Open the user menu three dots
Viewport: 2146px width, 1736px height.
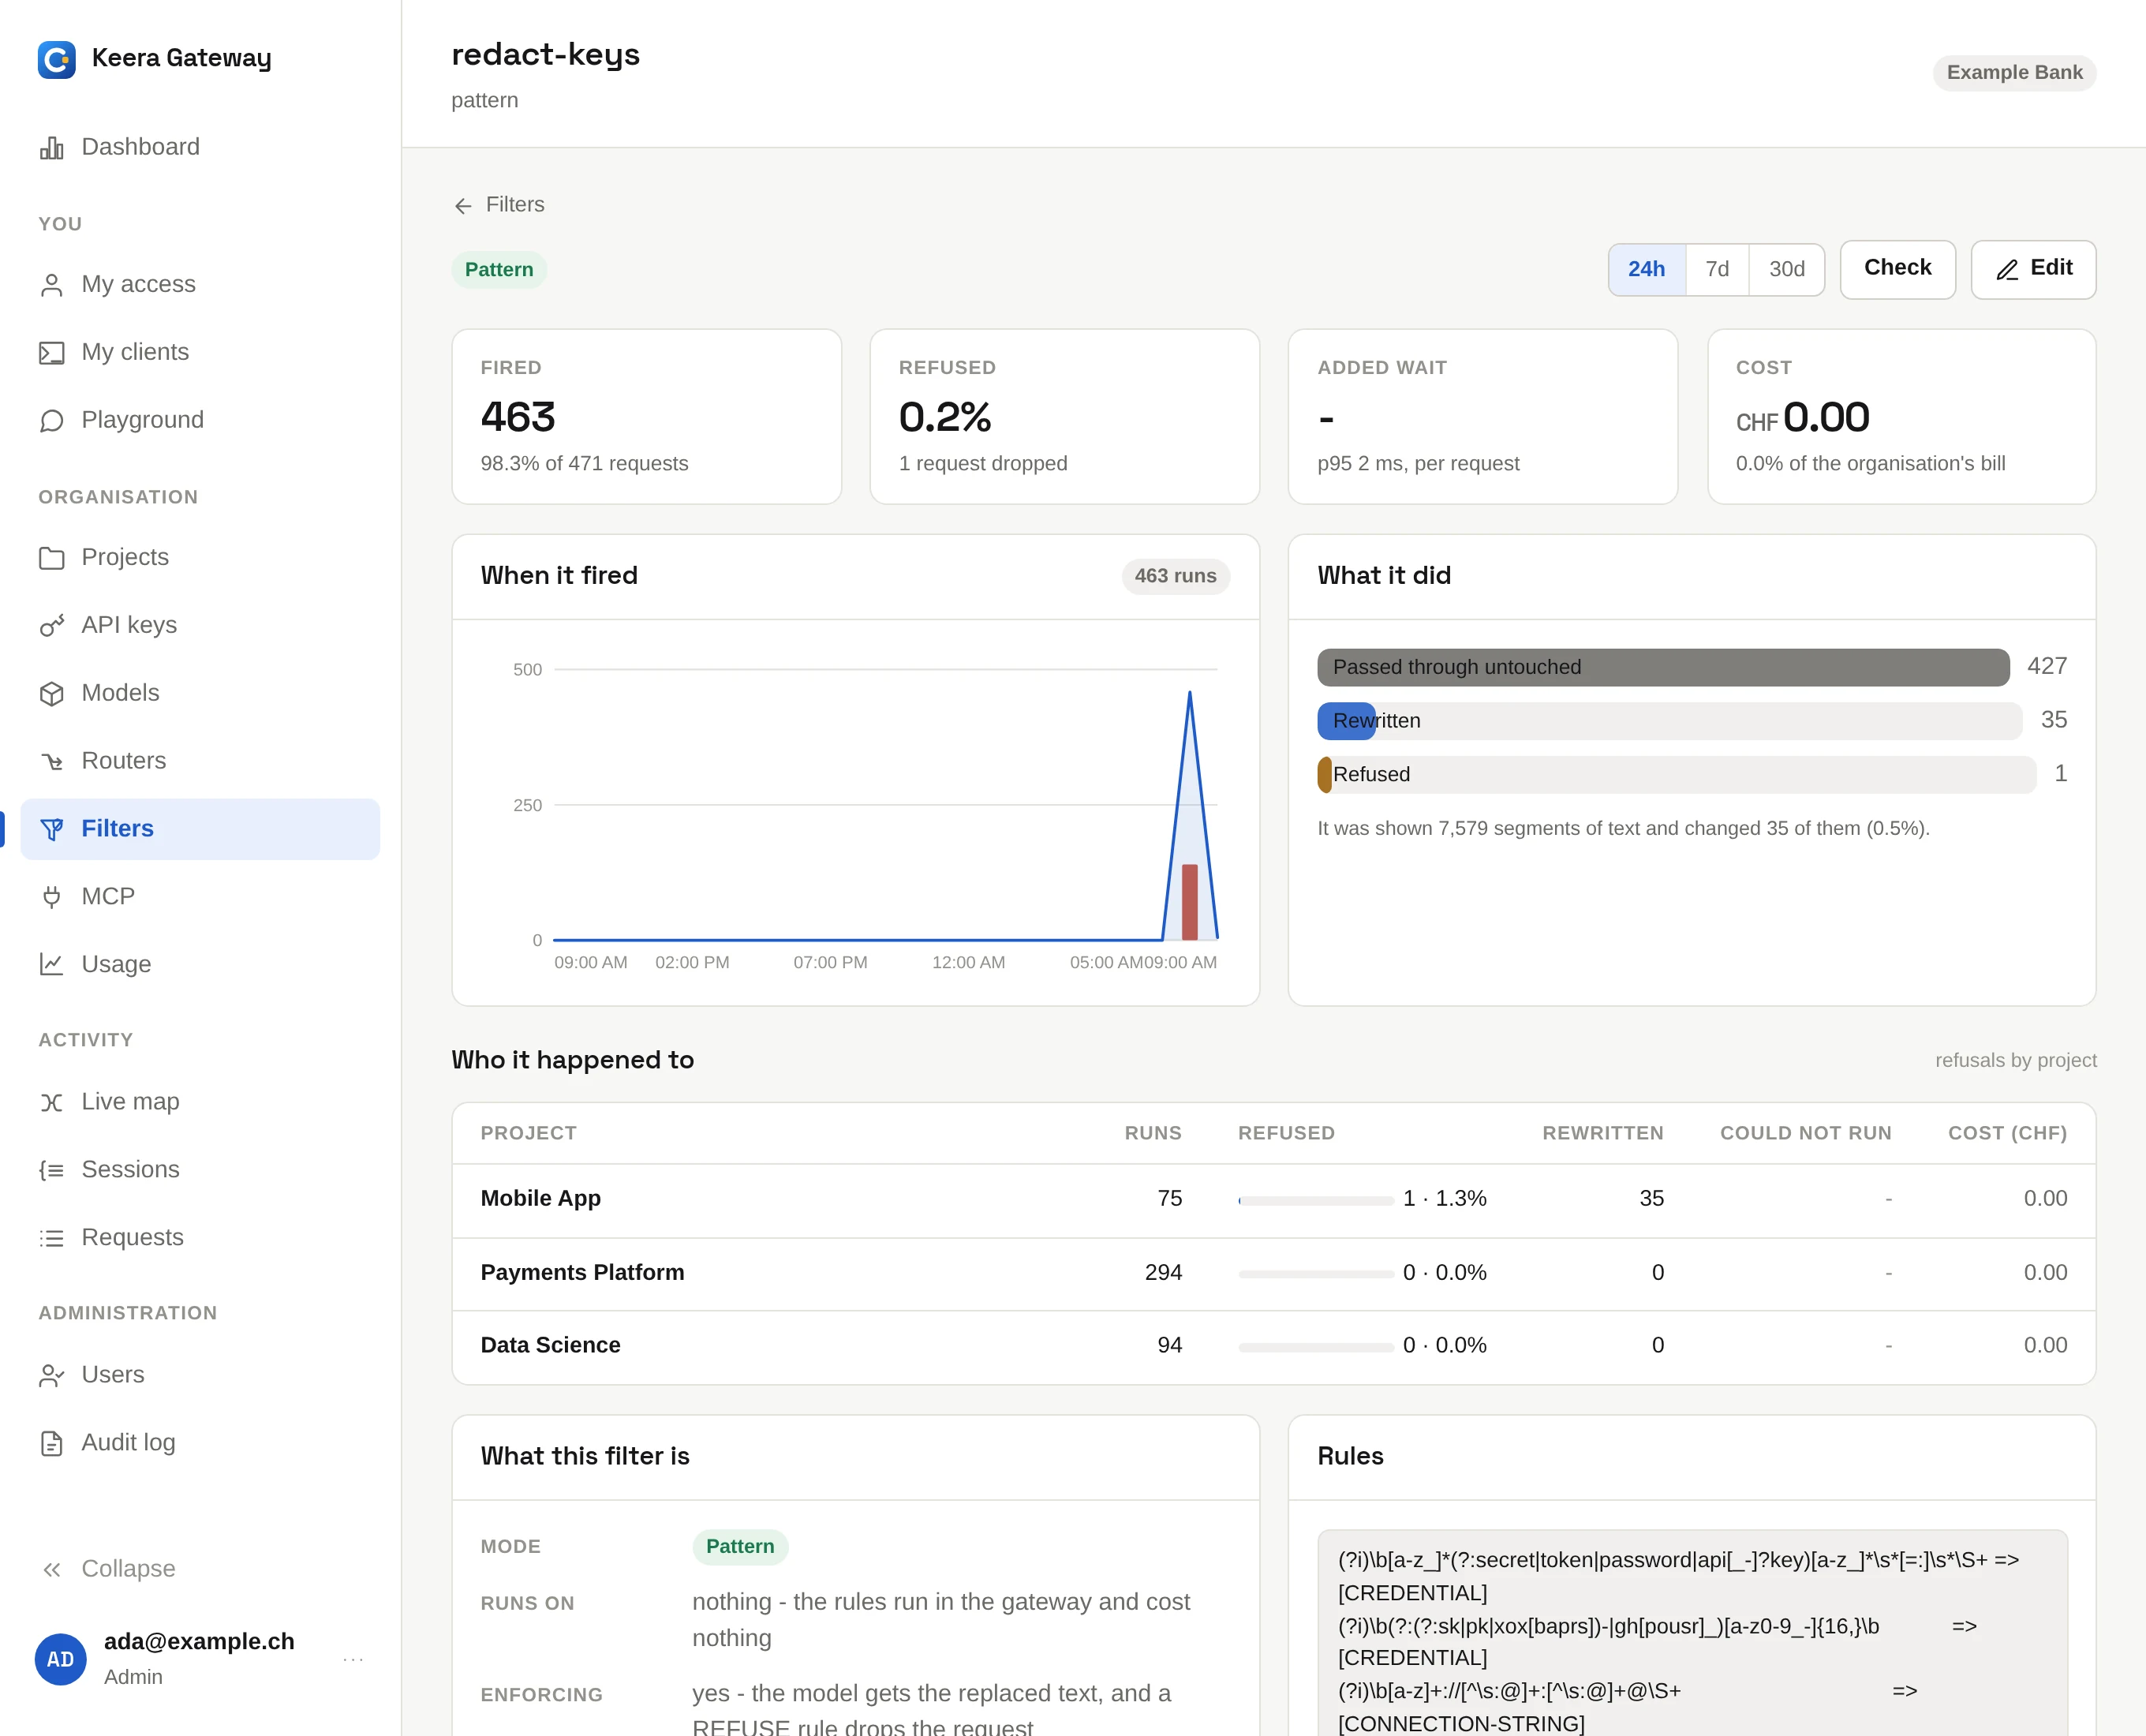pos(353,1659)
